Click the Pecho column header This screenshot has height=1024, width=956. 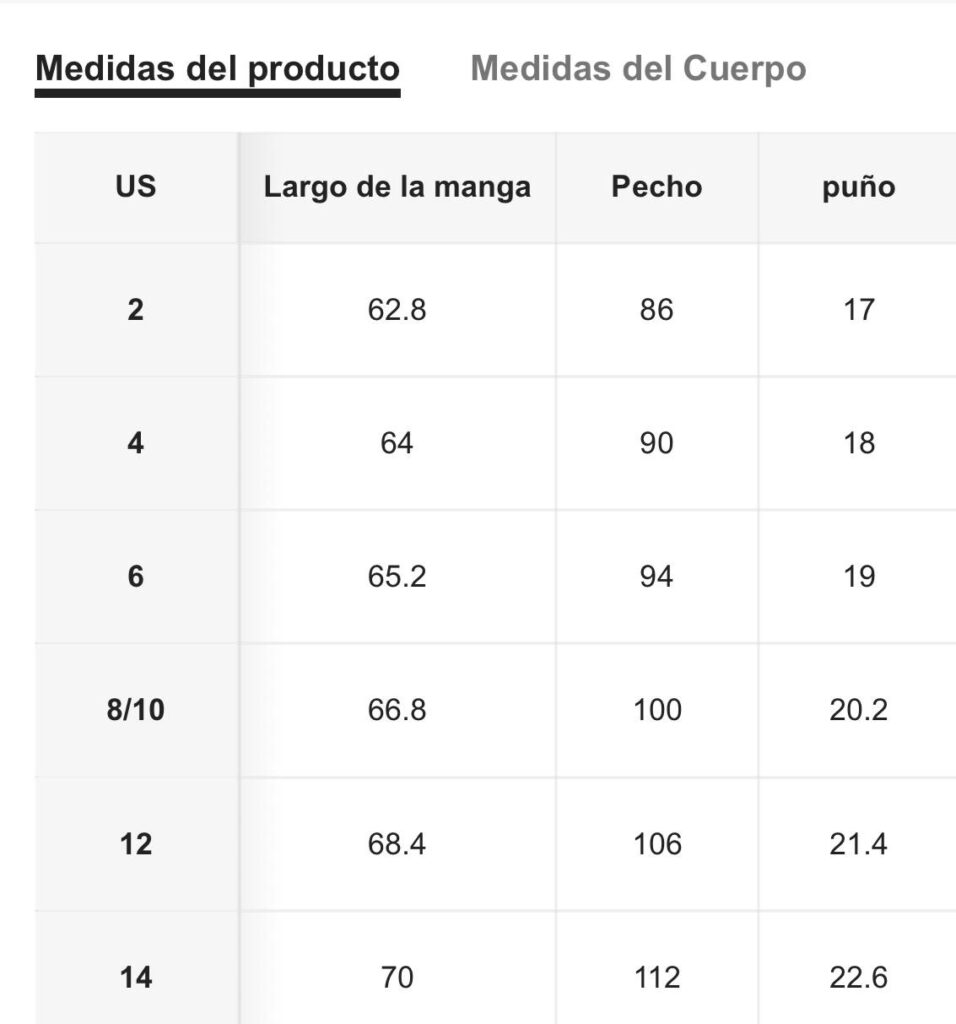[x=656, y=187]
